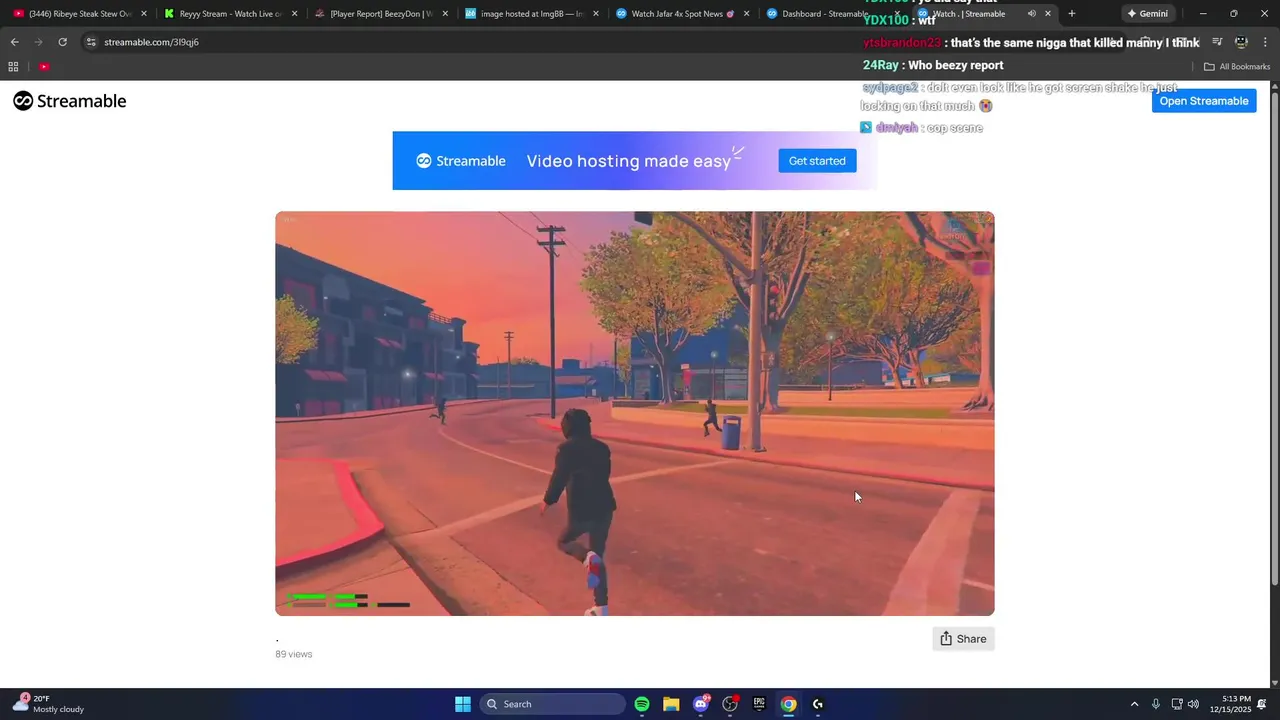
Task: Click the microphone icon in system tray
Action: coord(1156,704)
